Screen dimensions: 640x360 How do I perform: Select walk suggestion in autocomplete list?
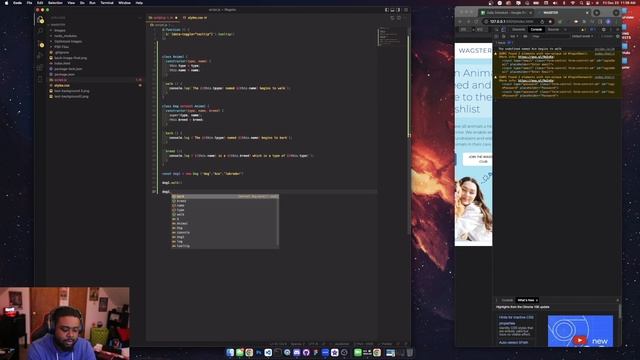coord(225,214)
